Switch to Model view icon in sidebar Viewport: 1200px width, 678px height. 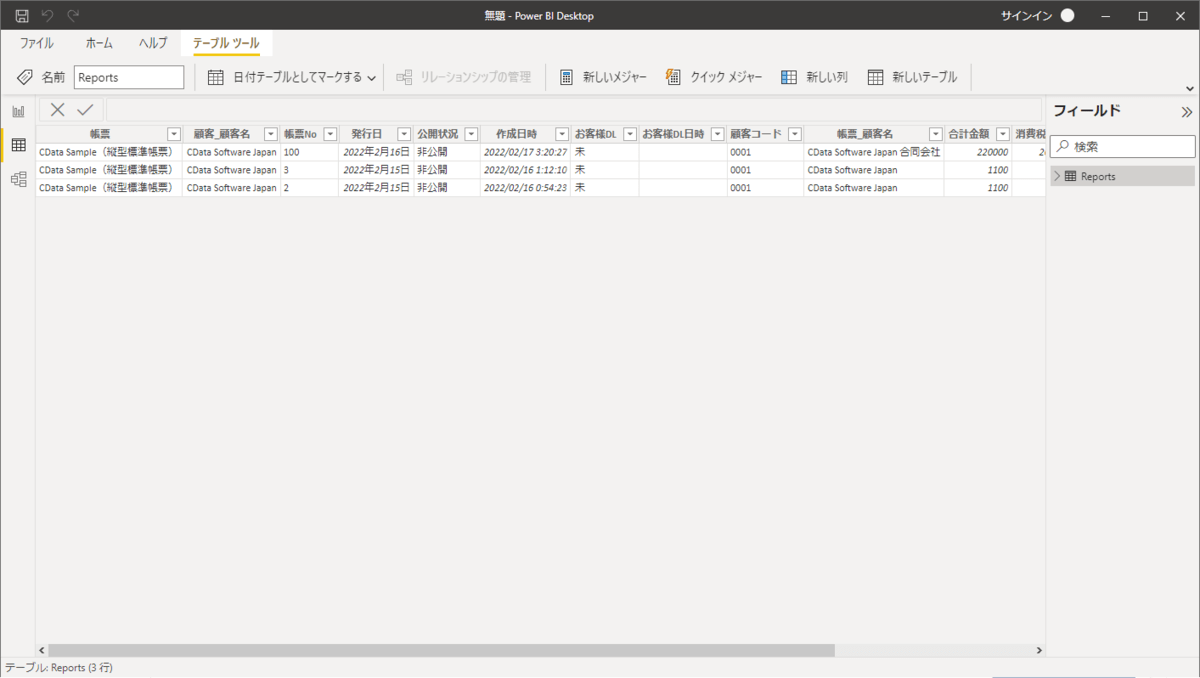click(18, 180)
